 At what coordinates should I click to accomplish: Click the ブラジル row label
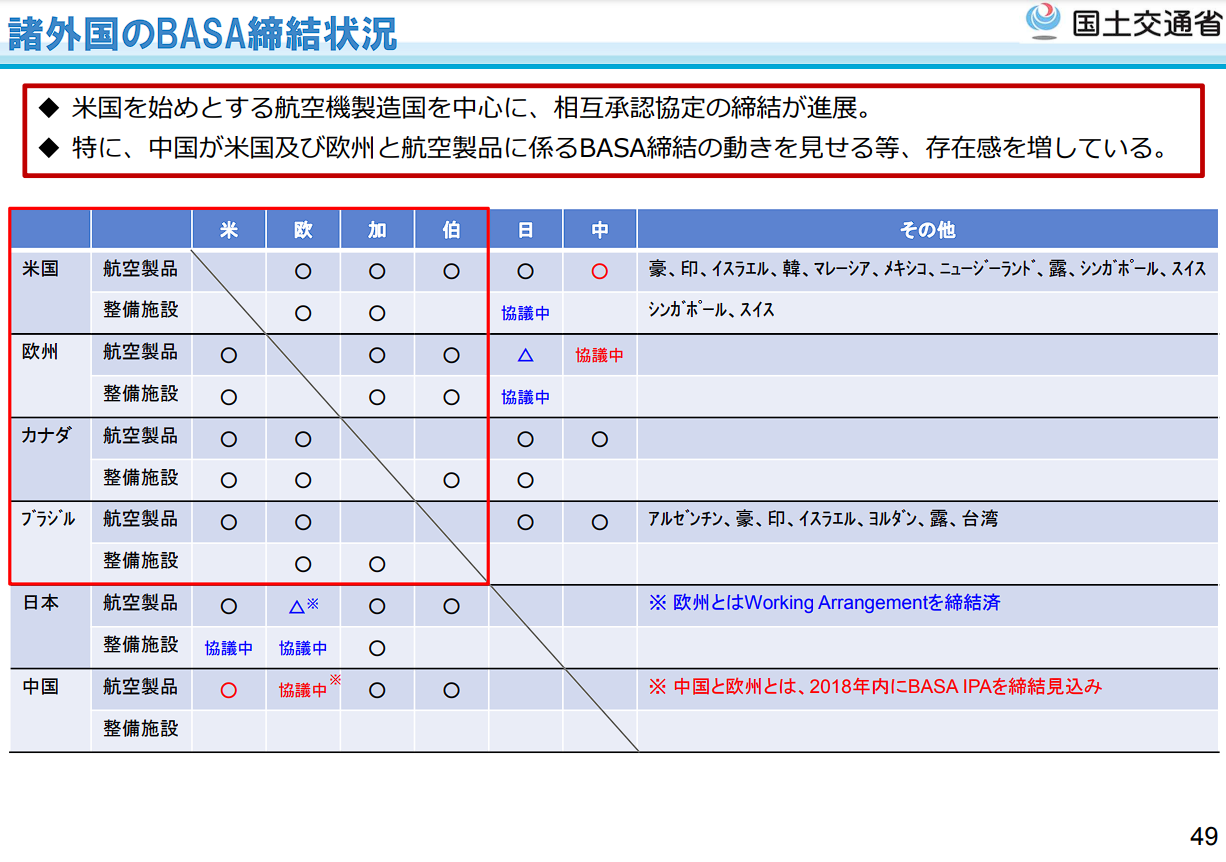click(x=48, y=519)
